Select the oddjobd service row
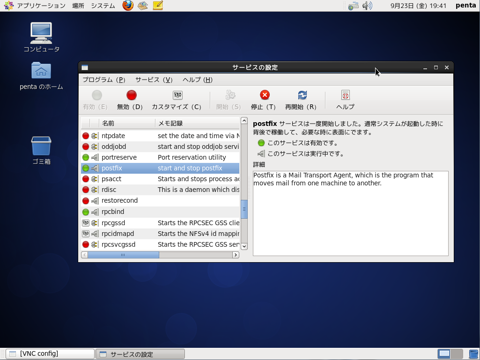This screenshot has width=480, height=360. click(x=160, y=147)
